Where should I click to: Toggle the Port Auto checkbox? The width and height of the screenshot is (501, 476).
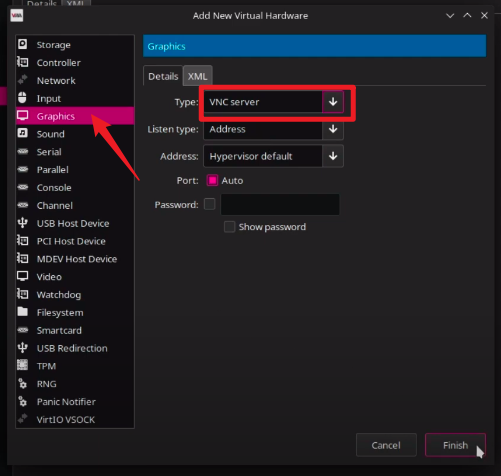point(212,180)
